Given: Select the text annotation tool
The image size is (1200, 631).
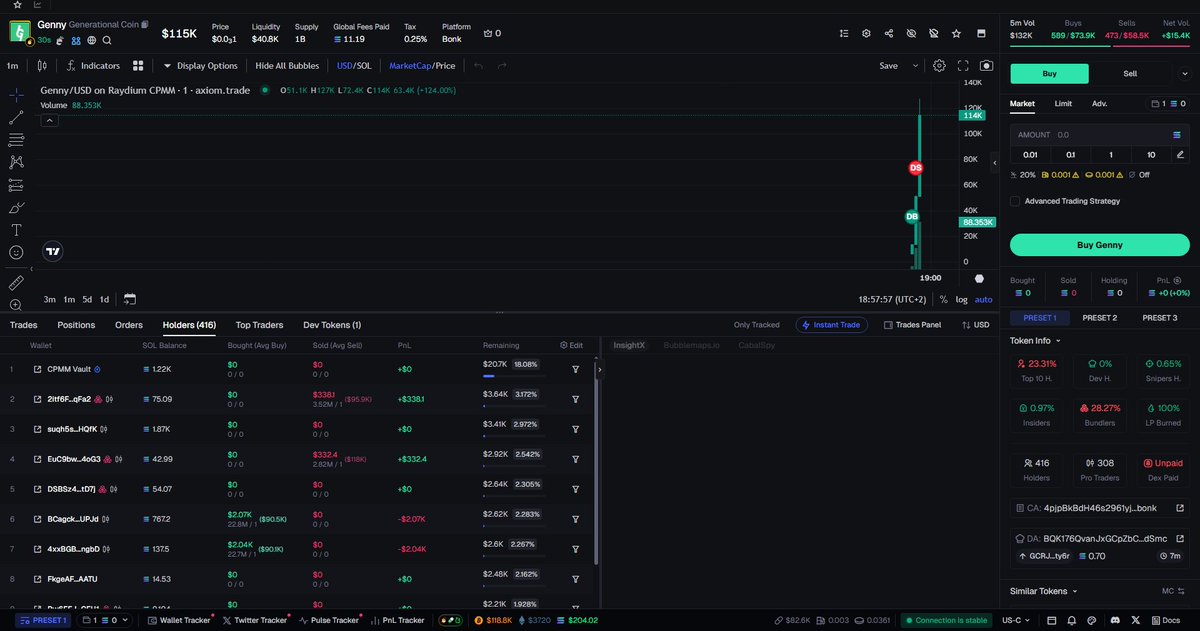Looking at the screenshot, I should pyautogui.click(x=16, y=230).
